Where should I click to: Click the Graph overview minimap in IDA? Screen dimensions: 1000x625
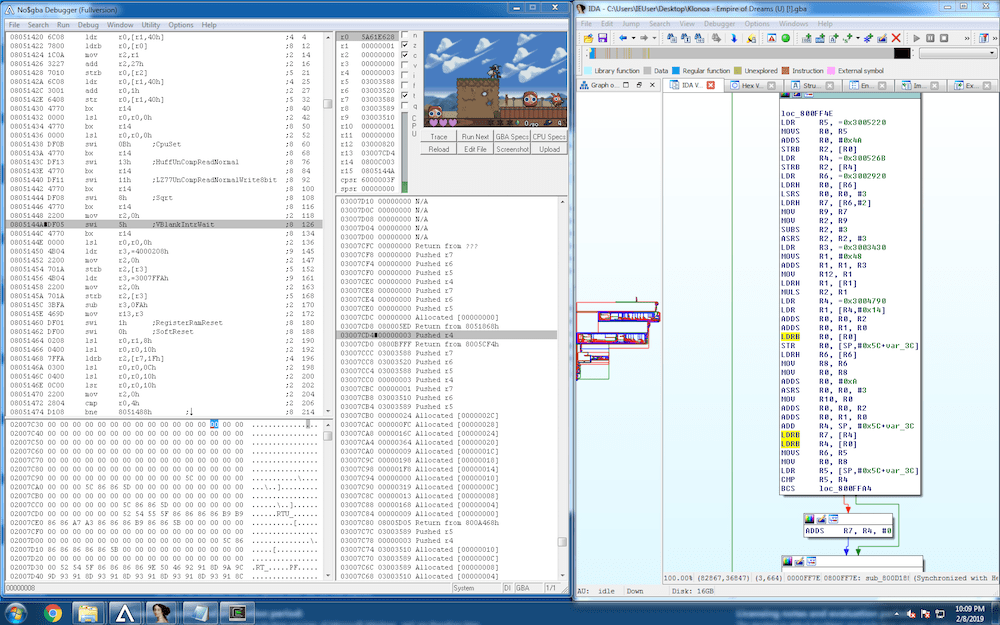[618, 340]
